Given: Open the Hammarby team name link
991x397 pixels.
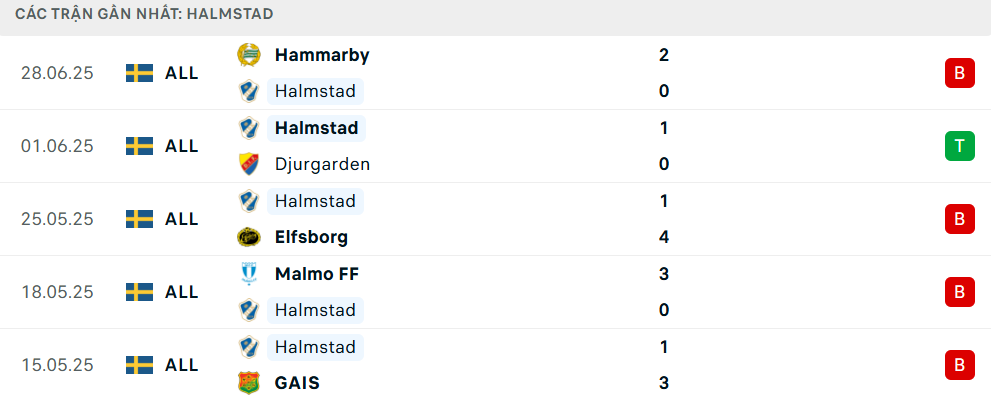Looking at the screenshot, I should (322, 55).
